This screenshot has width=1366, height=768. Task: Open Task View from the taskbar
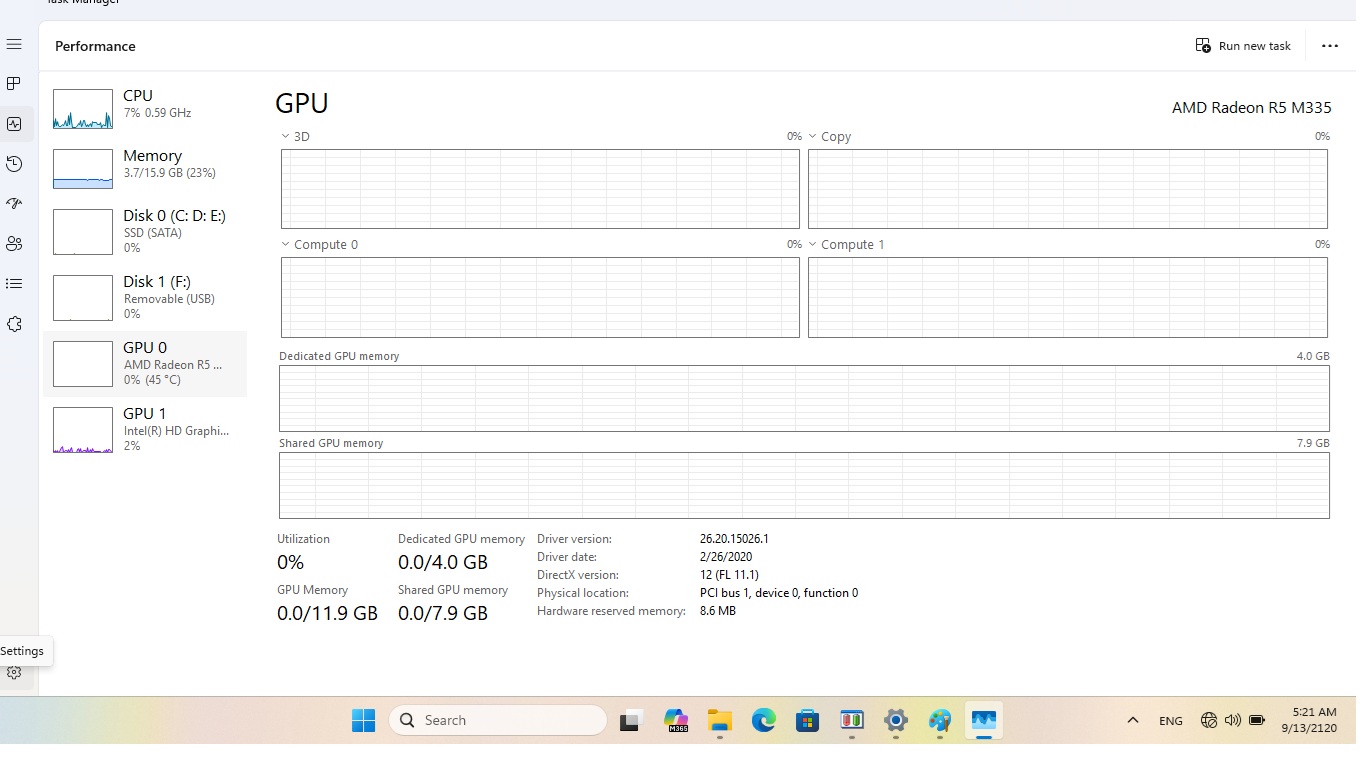click(x=631, y=720)
